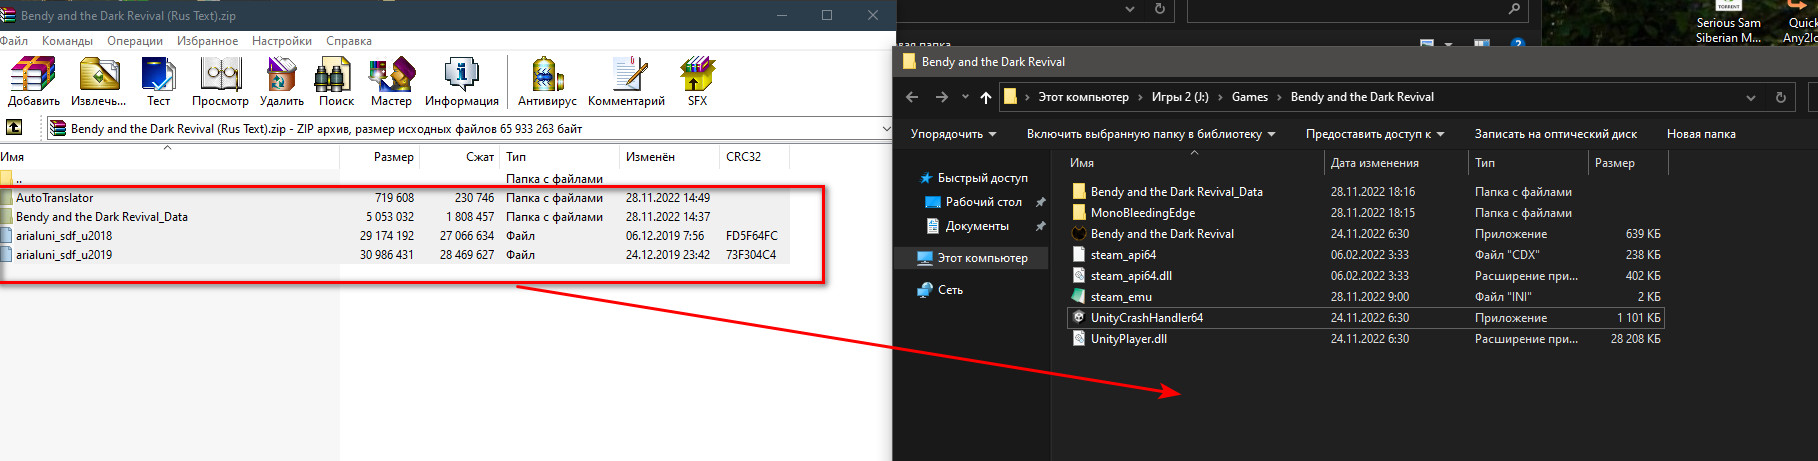Select the steam_api64.dll file
Image resolution: width=1818 pixels, height=461 pixels.
(1131, 276)
